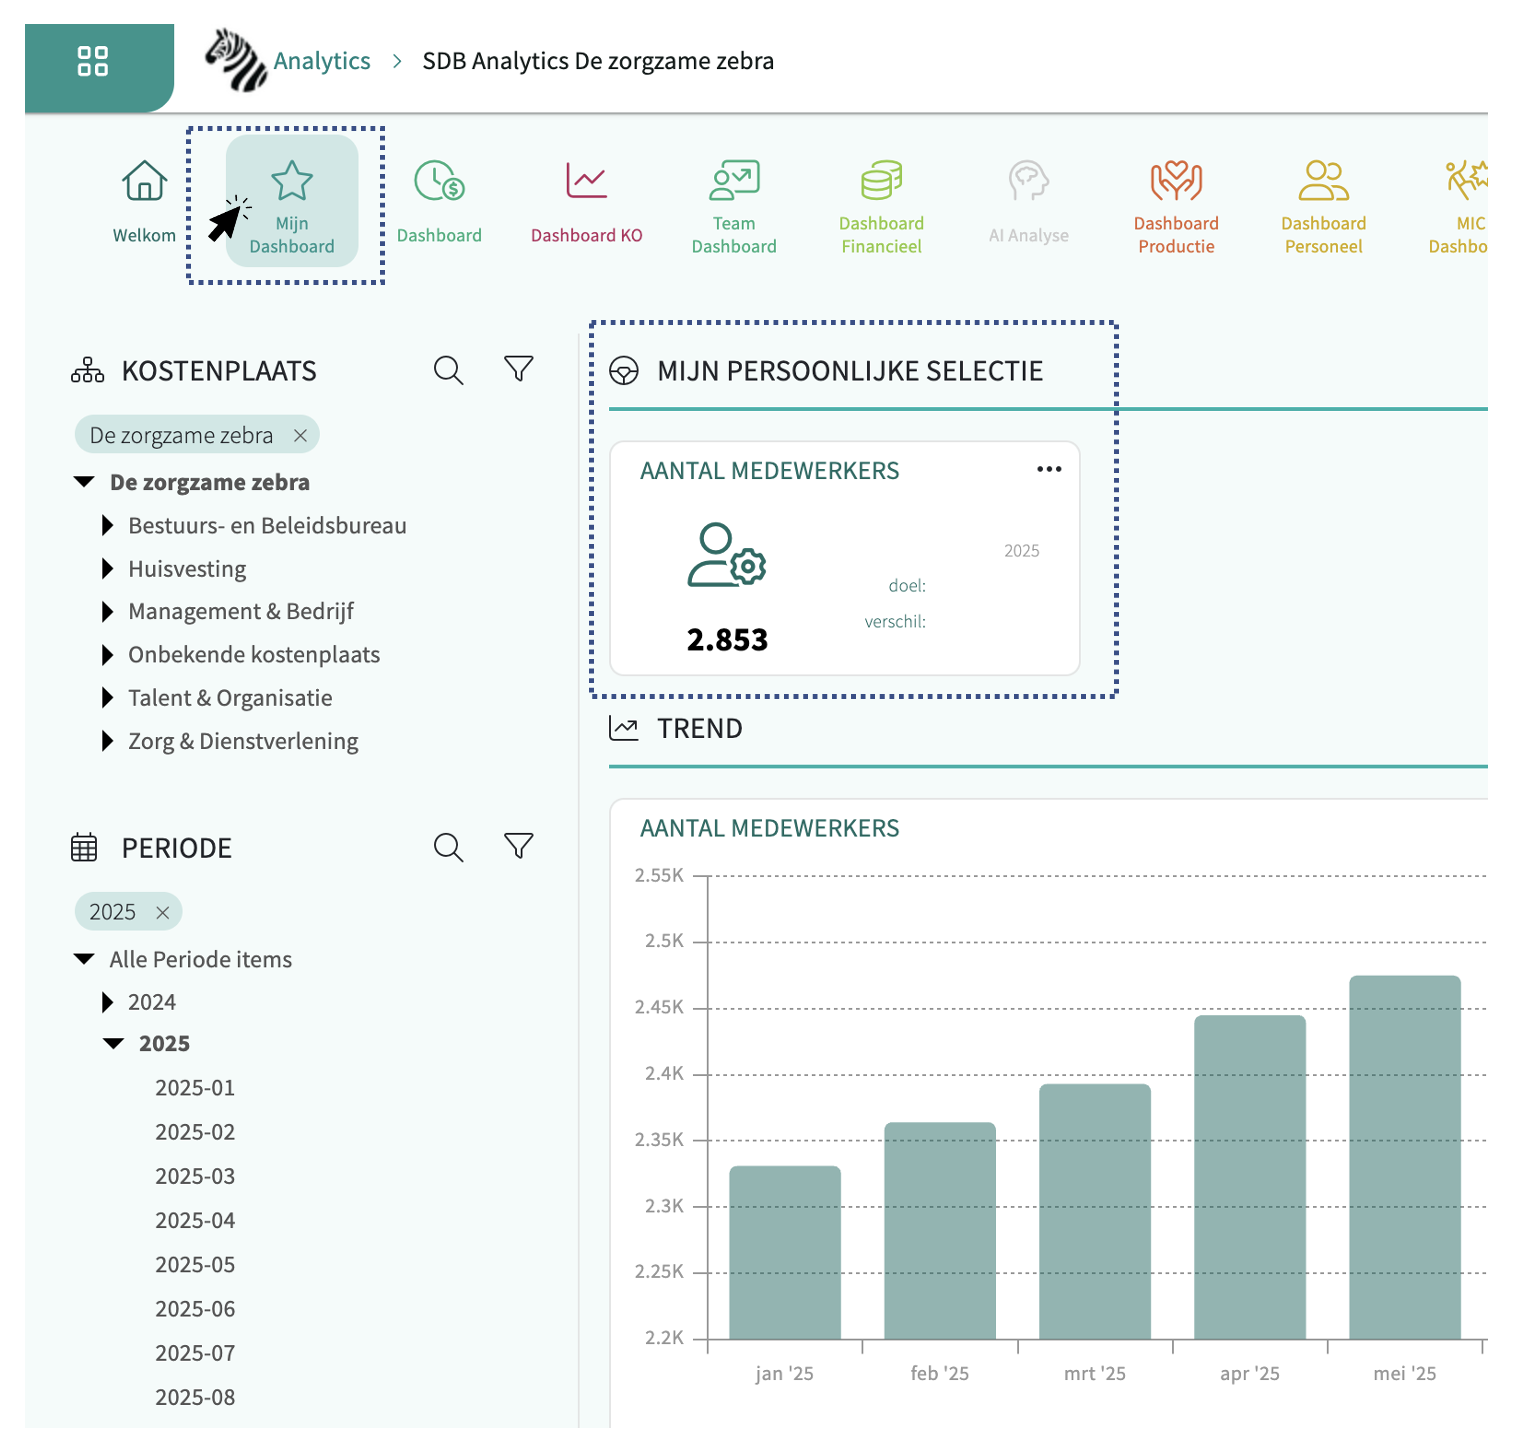Click the Analytics breadcrumb link

point(321,61)
